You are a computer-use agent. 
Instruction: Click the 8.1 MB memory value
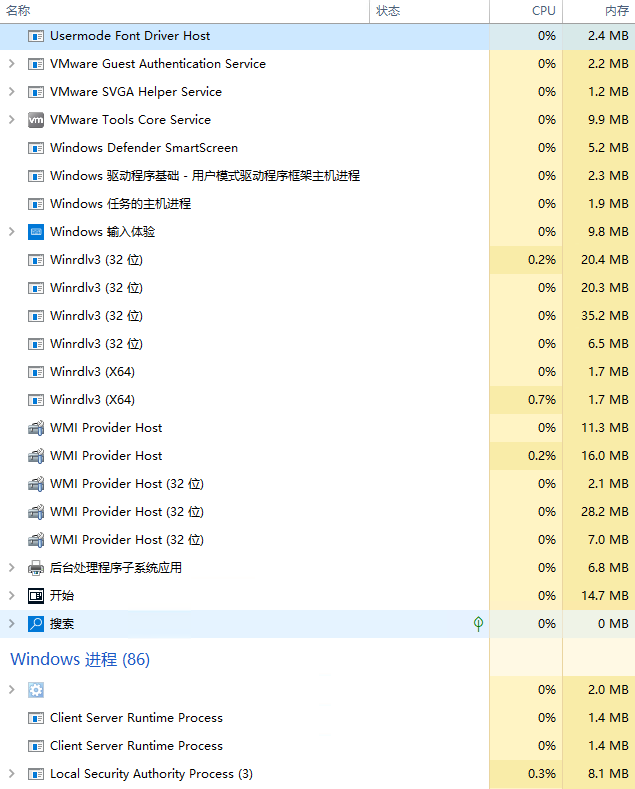click(x=608, y=774)
